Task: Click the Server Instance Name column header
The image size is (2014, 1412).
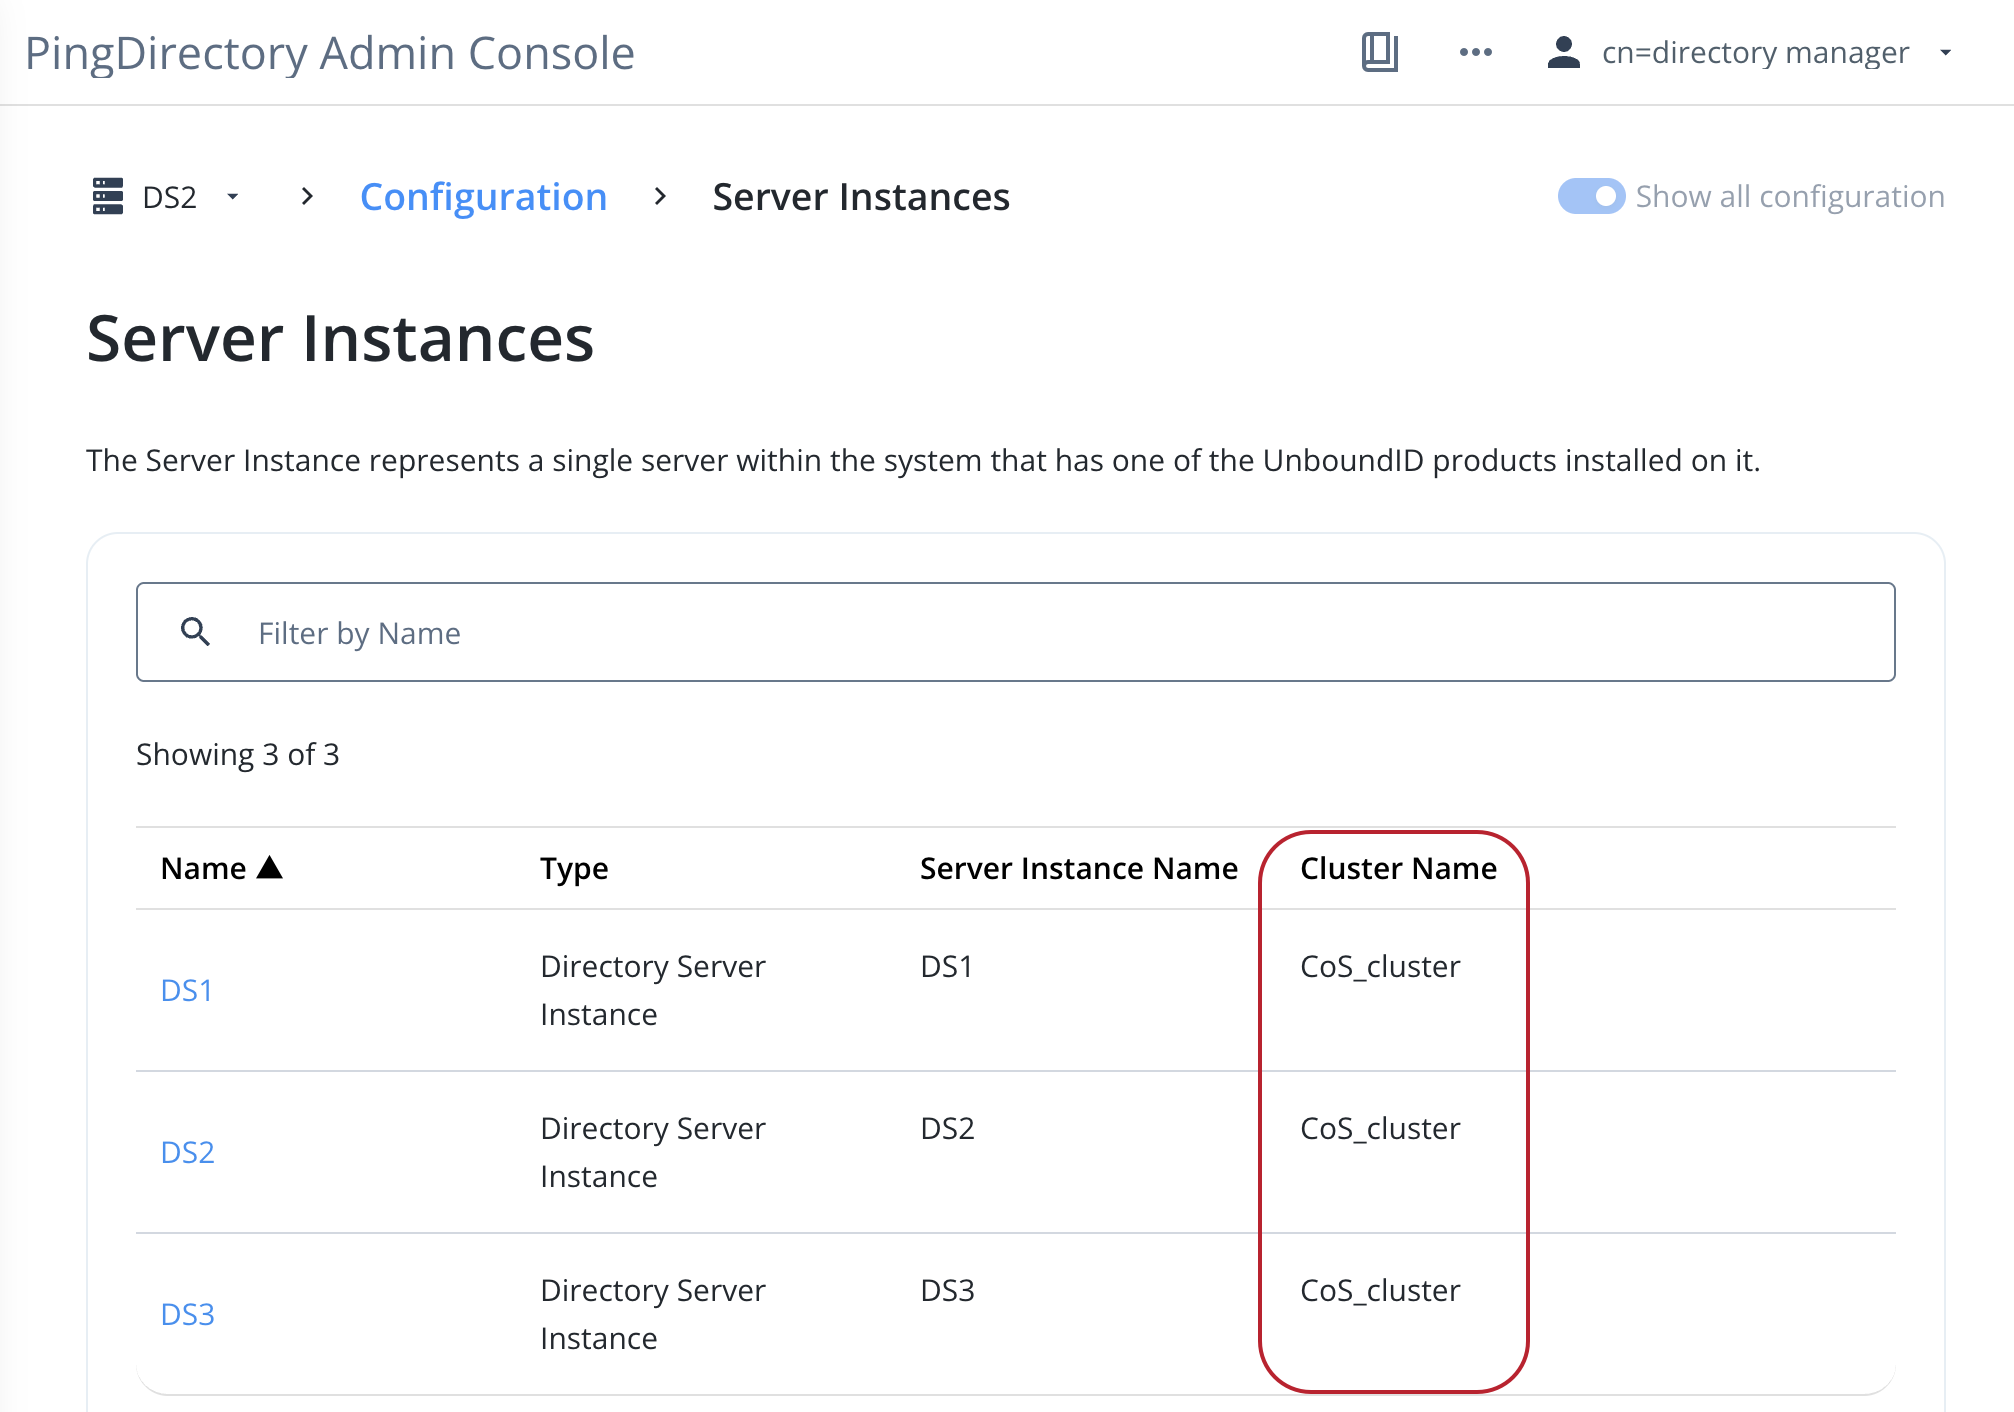Action: point(1078,868)
